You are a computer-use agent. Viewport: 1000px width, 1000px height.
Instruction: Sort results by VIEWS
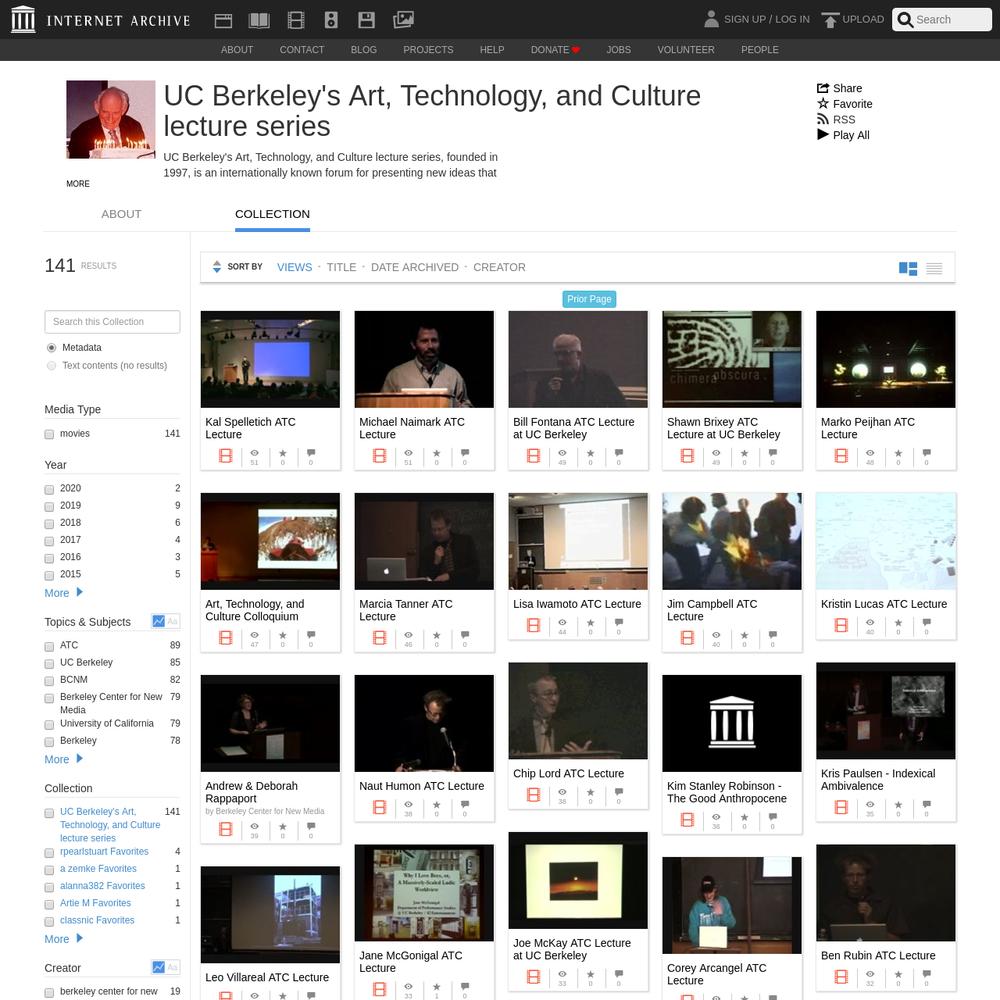(295, 267)
